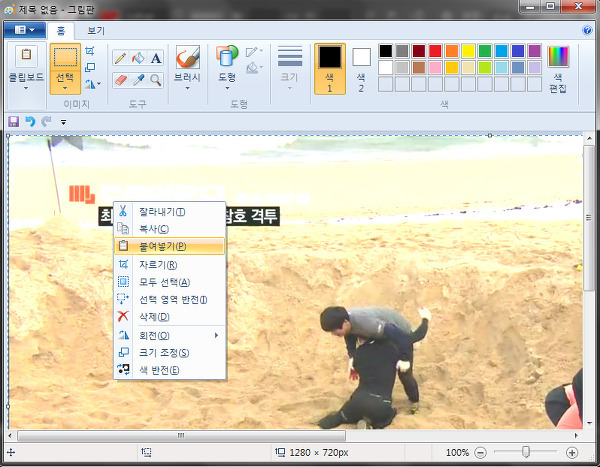
Task: Select the Pencil tool
Action: coord(120,59)
